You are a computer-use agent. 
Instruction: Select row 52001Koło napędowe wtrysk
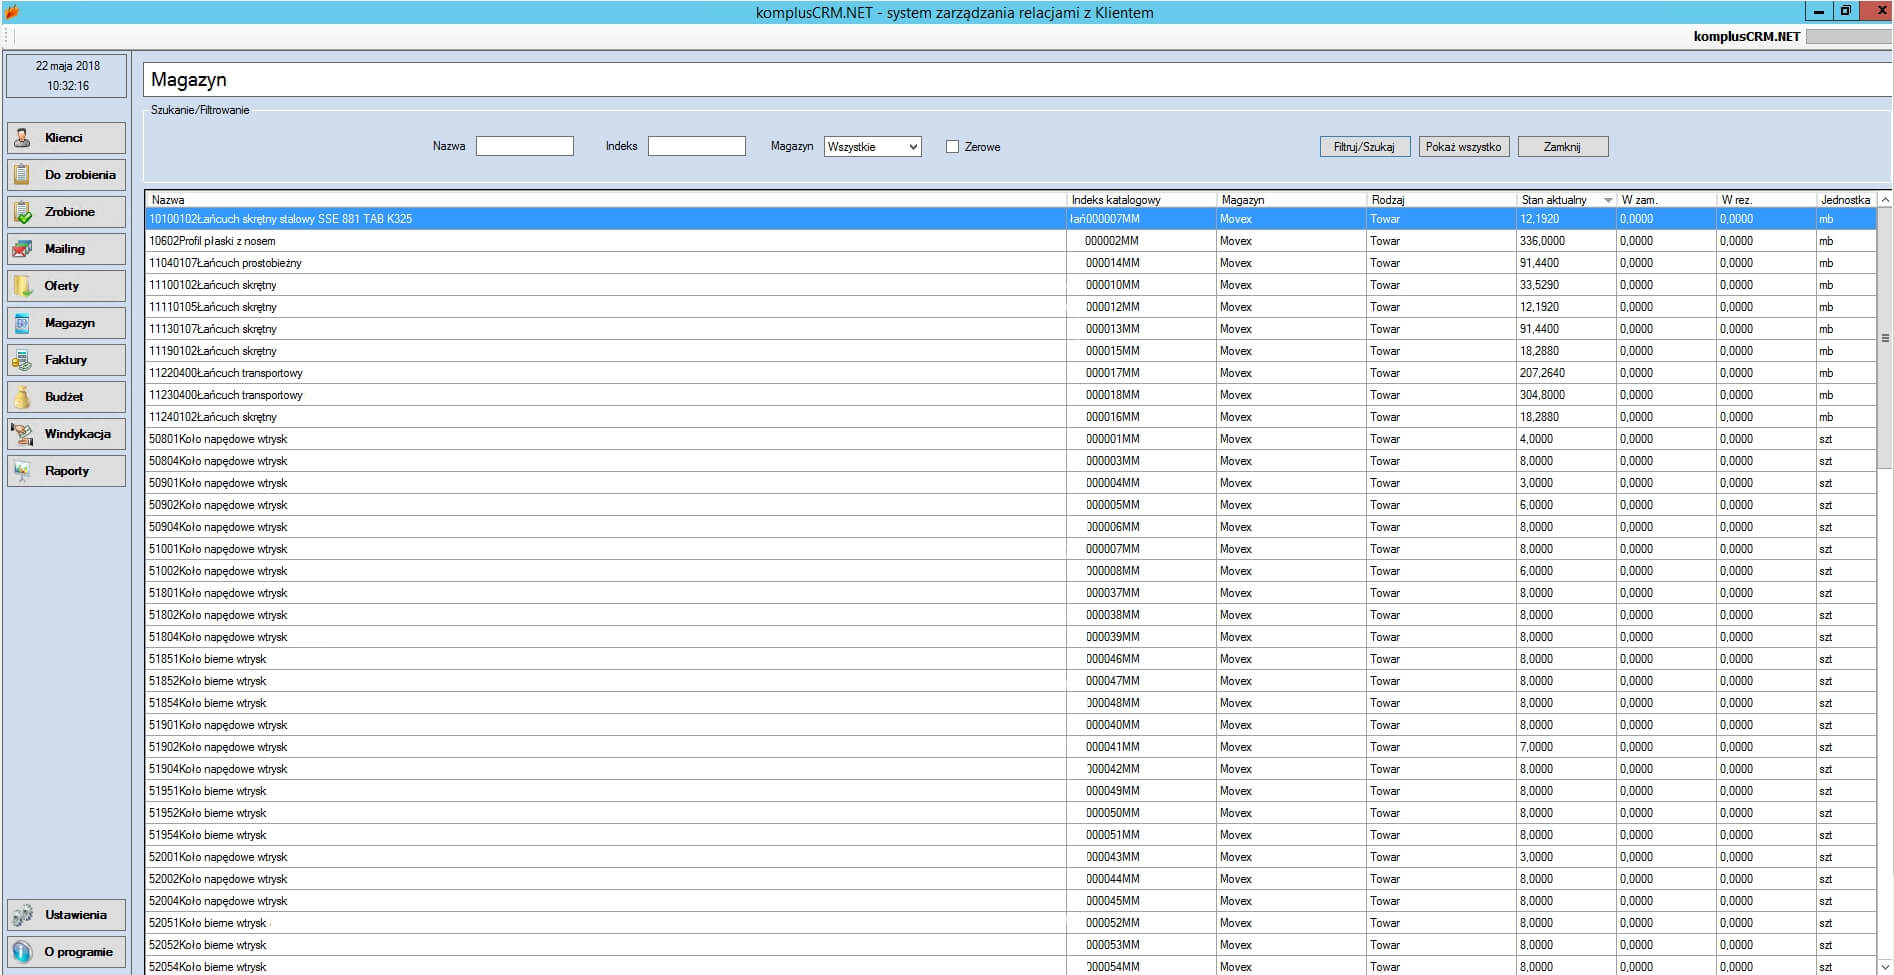pyautogui.click(x=1011, y=857)
